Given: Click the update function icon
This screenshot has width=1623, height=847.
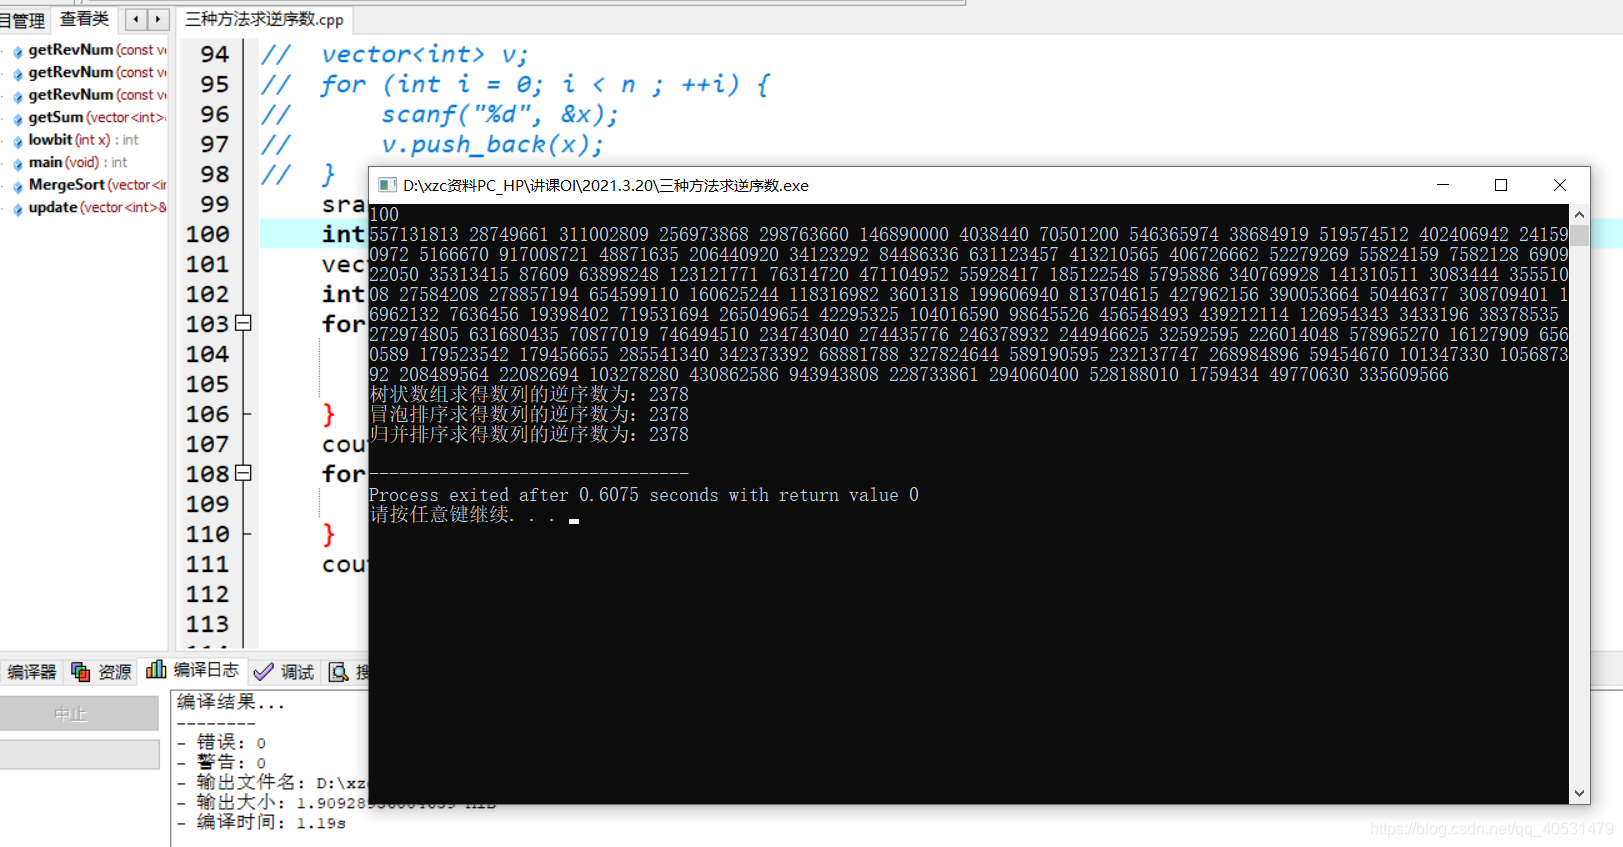Looking at the screenshot, I should [18, 209].
